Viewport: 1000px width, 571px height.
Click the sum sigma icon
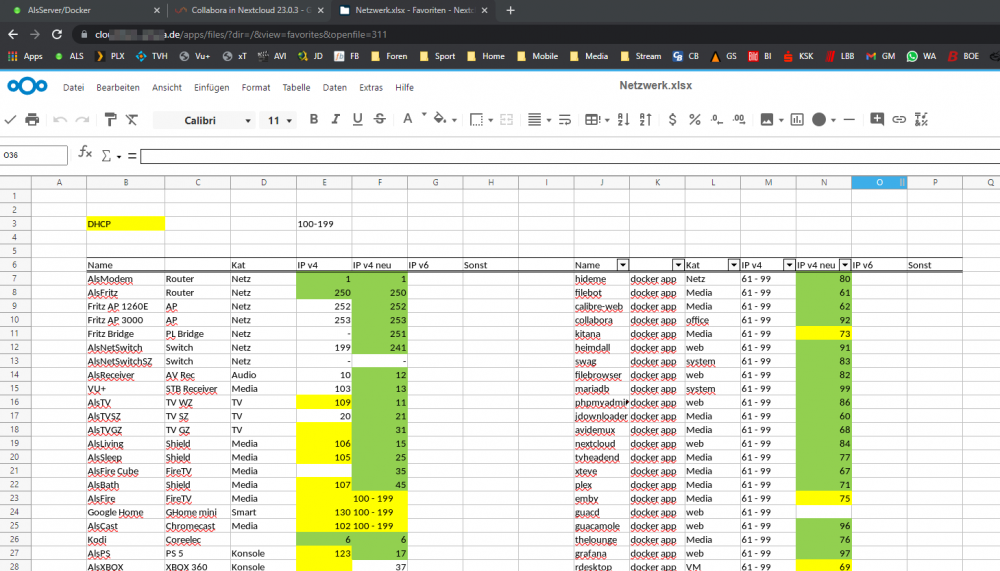click(107, 155)
